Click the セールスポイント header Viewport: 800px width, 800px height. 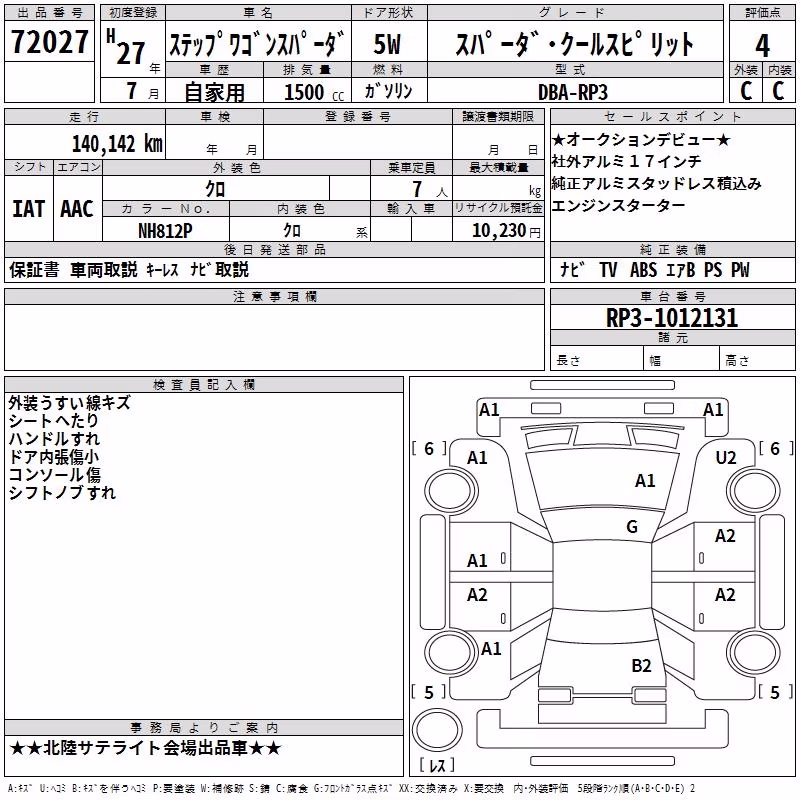coord(672,116)
